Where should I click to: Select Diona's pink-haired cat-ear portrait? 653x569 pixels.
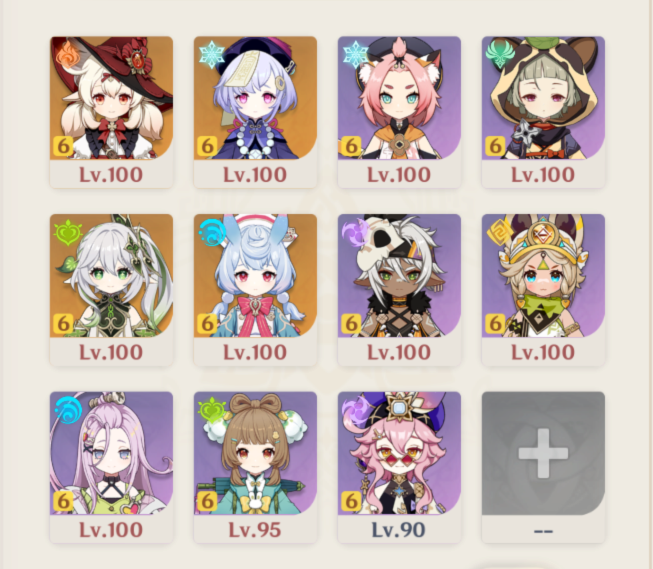point(399,98)
